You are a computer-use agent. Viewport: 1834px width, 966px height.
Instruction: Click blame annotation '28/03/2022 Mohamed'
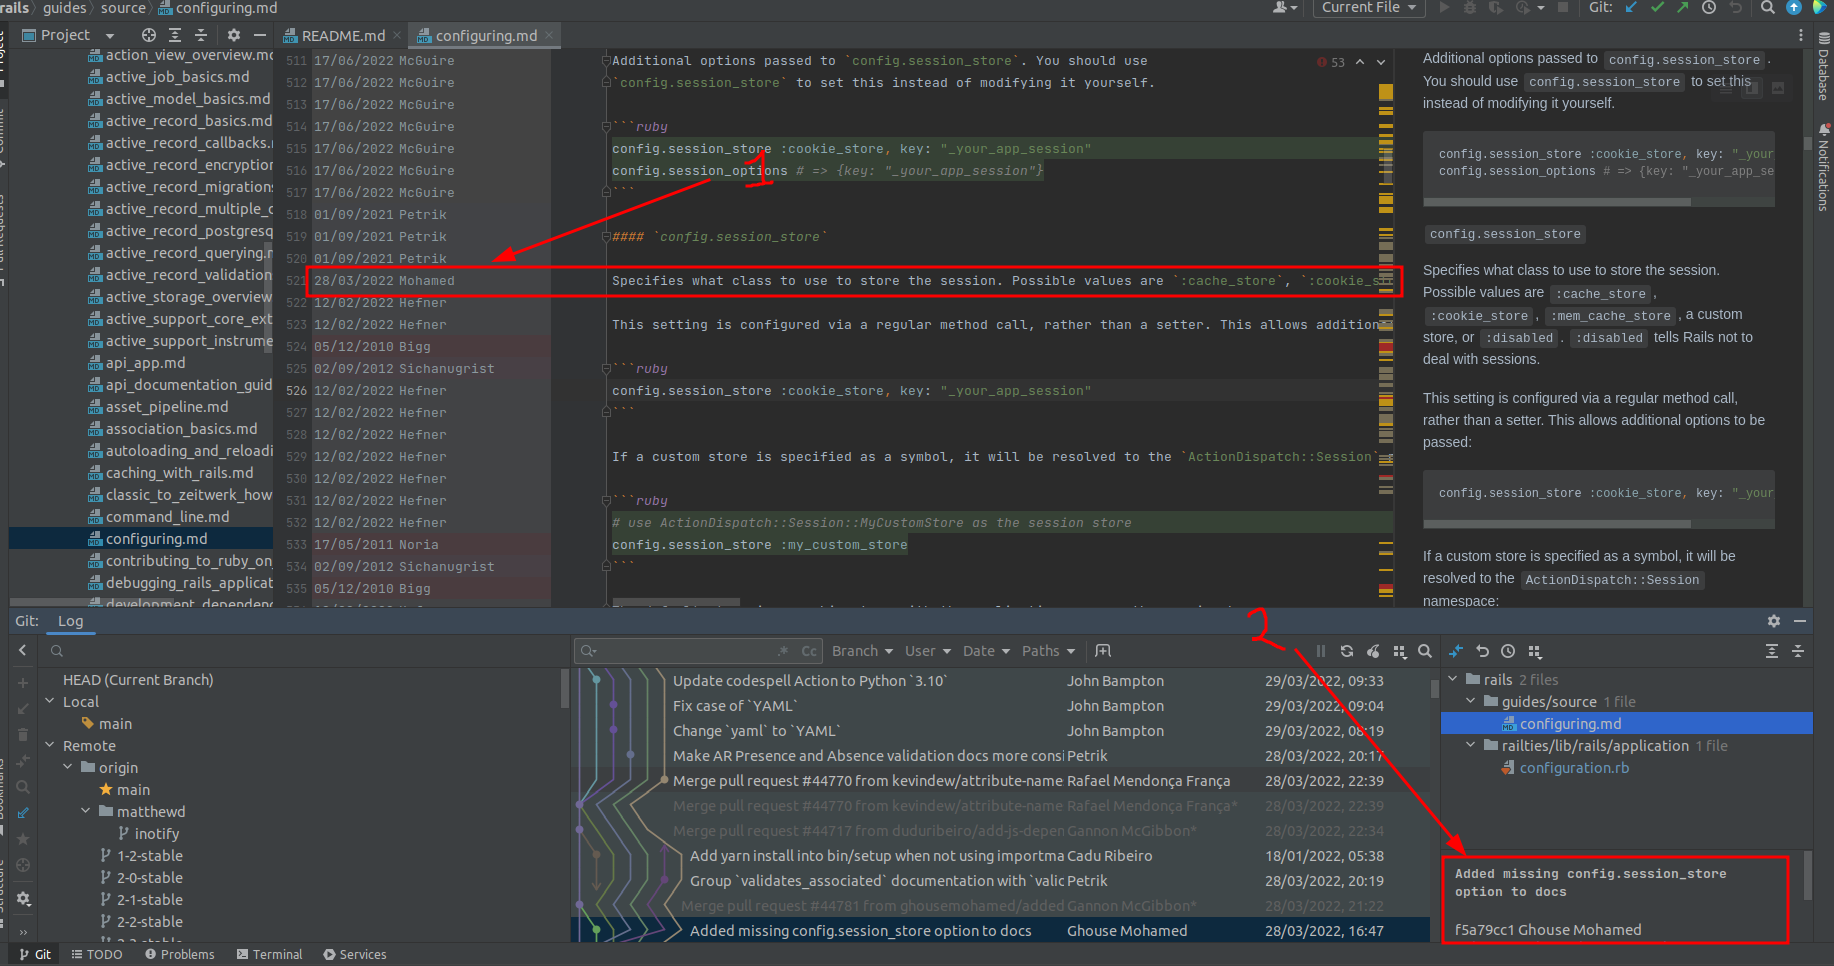pos(384,281)
